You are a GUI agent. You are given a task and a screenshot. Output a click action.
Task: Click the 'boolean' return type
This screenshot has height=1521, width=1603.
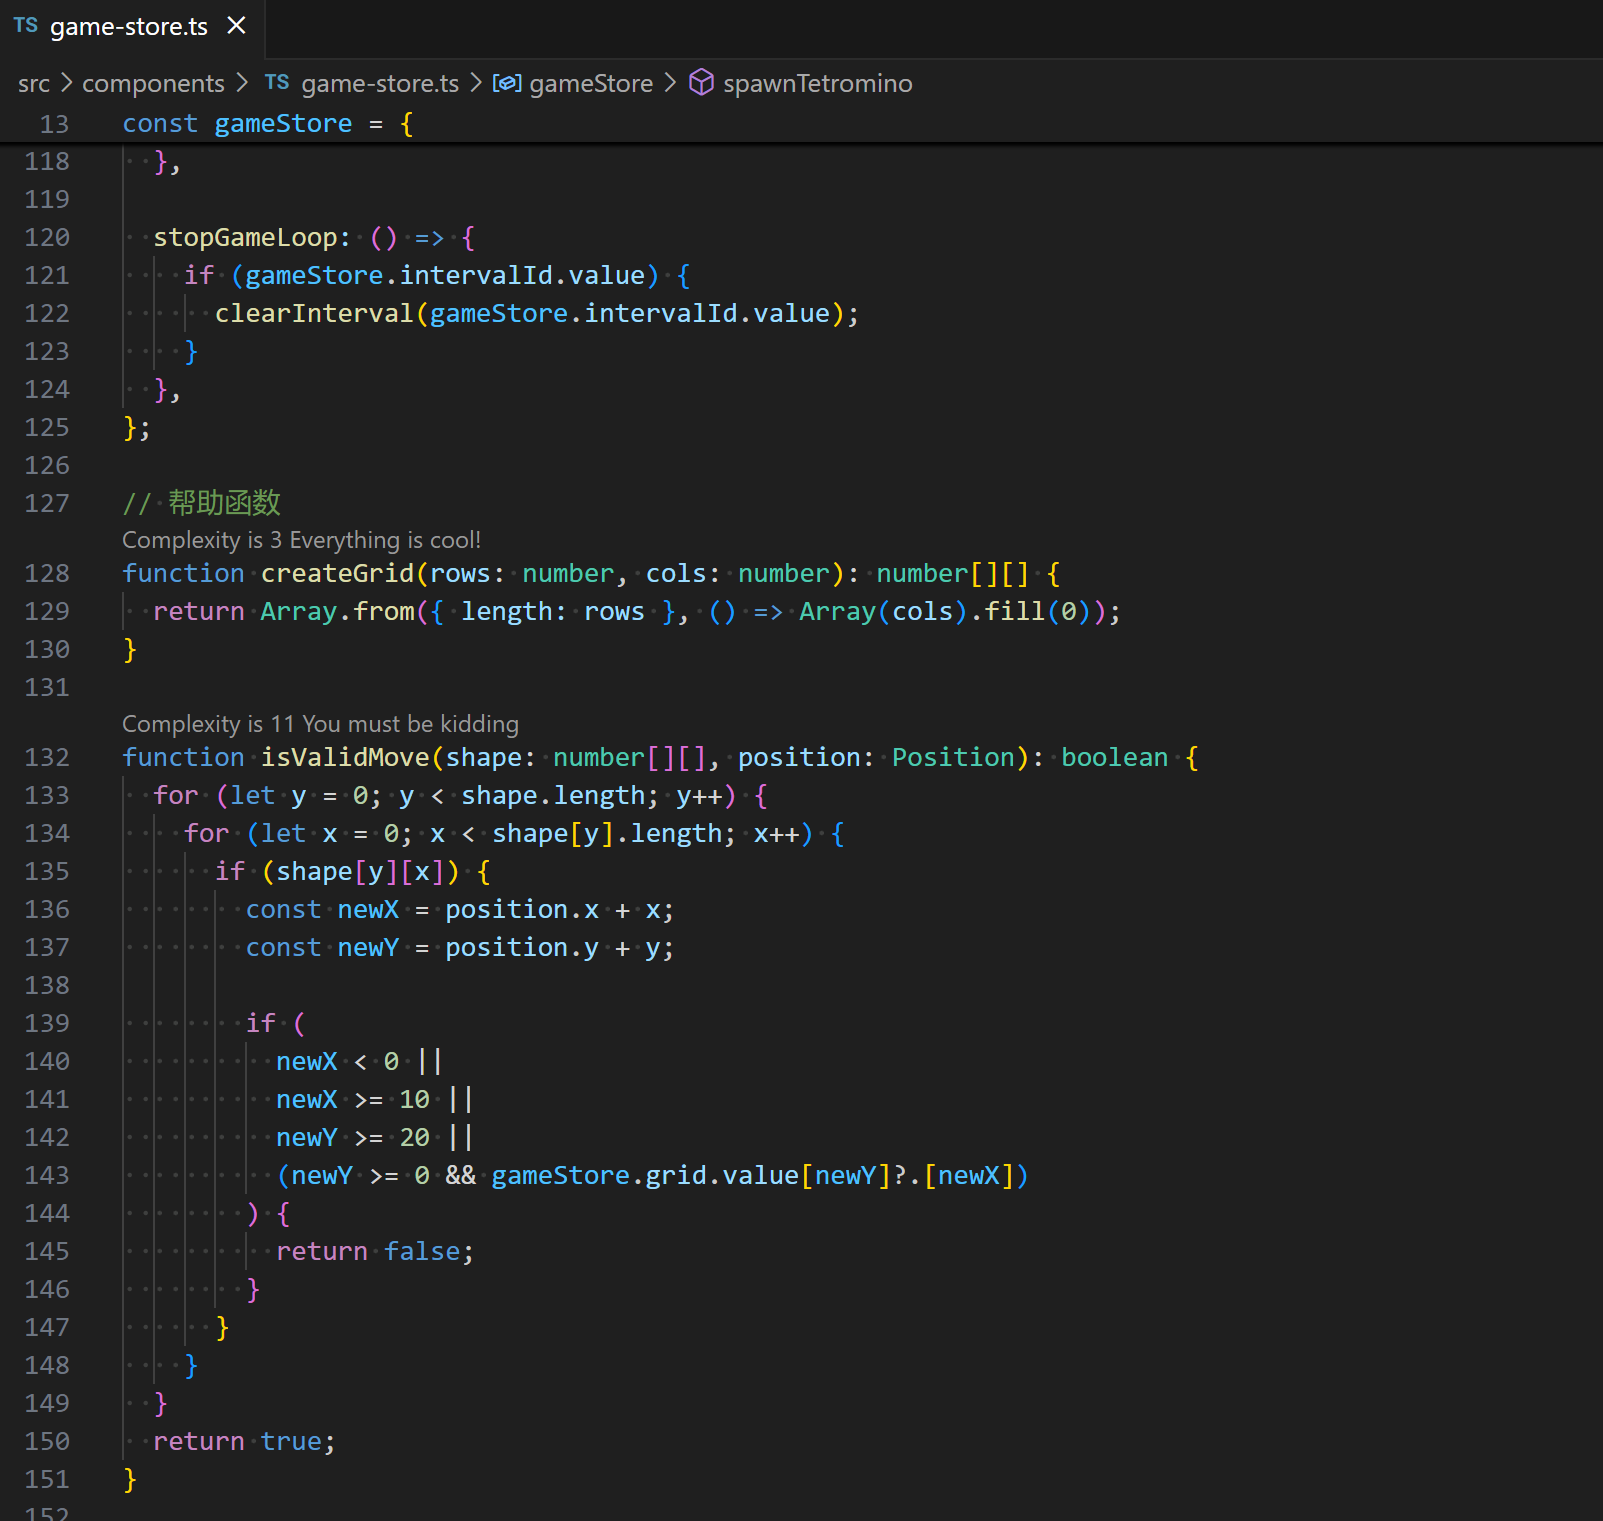[x=1114, y=758]
